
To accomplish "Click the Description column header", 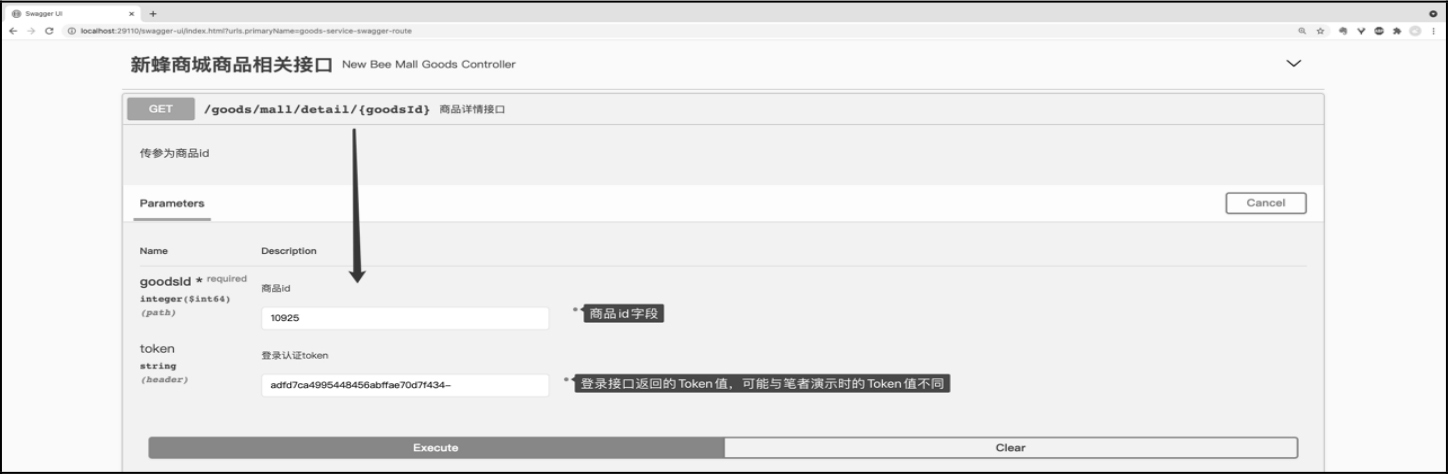I will (x=289, y=251).
